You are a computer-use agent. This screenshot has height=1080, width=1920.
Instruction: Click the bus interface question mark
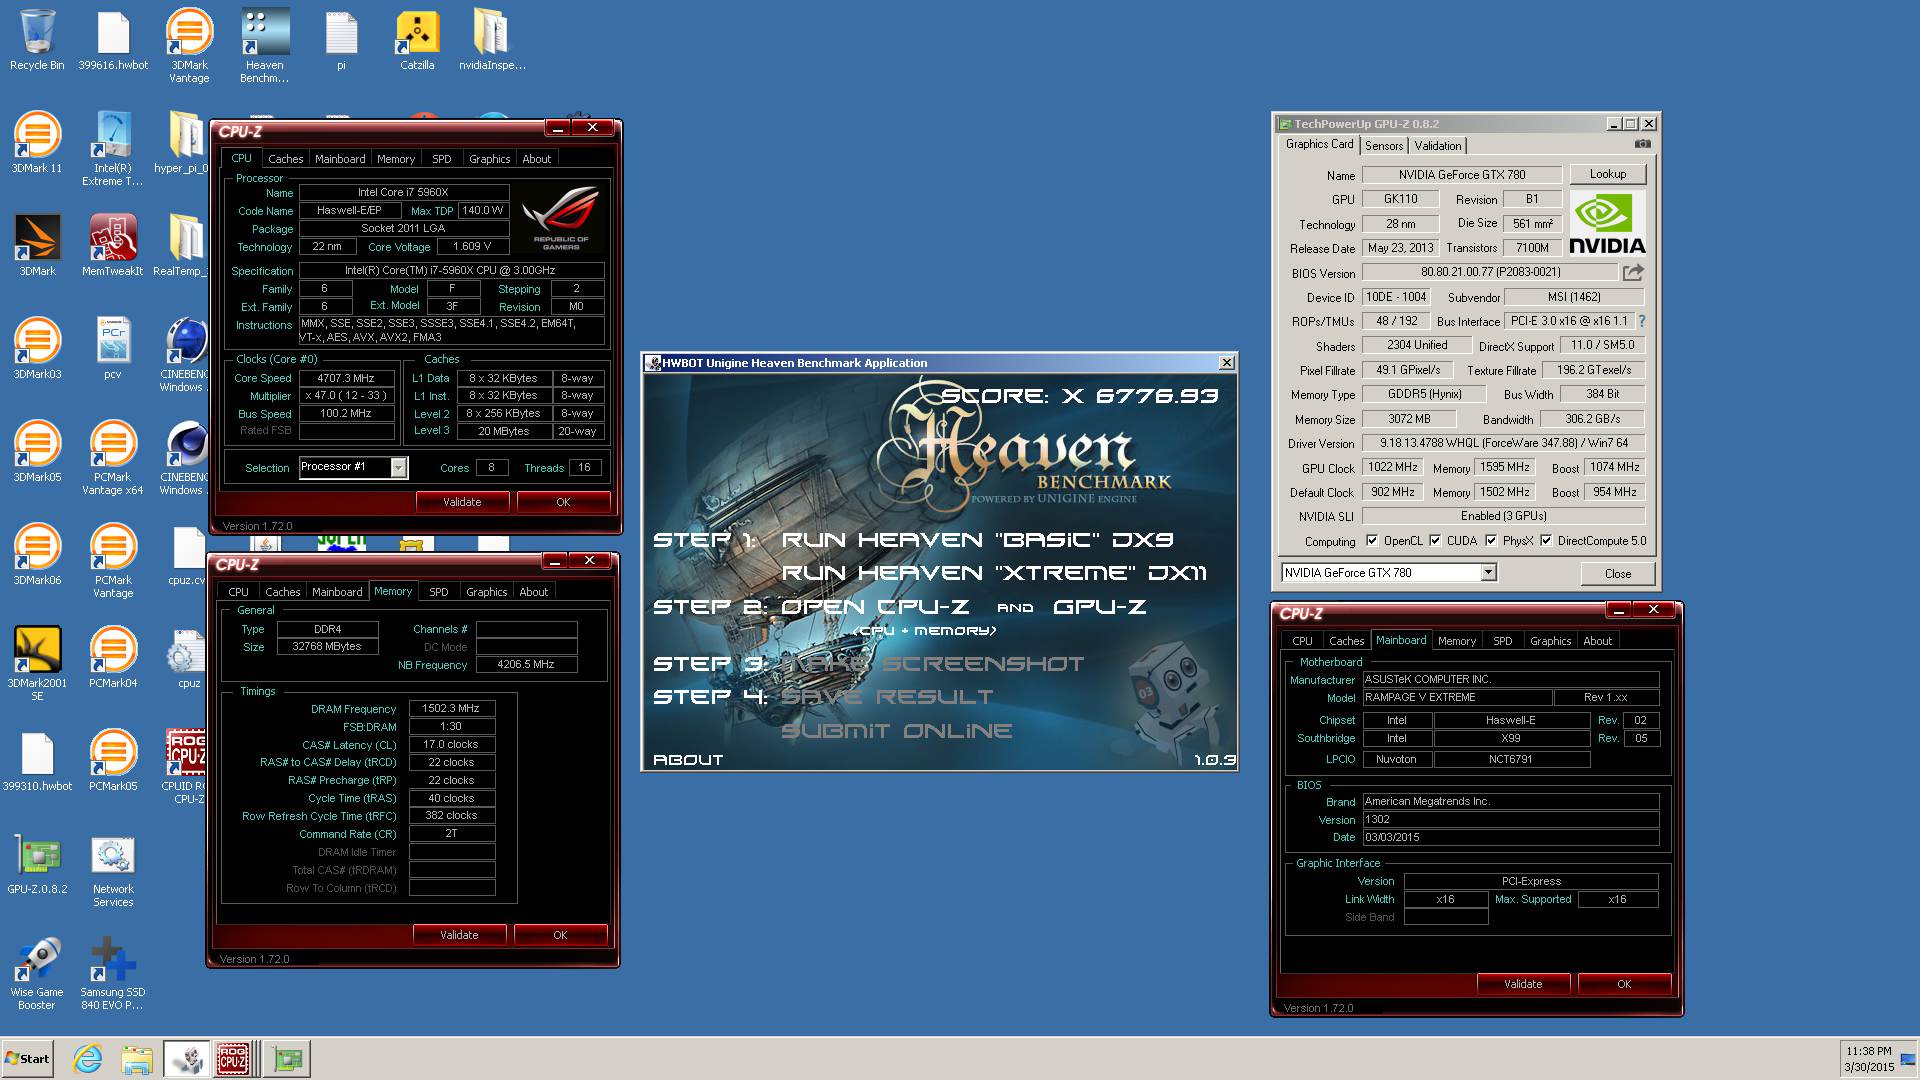click(1641, 321)
